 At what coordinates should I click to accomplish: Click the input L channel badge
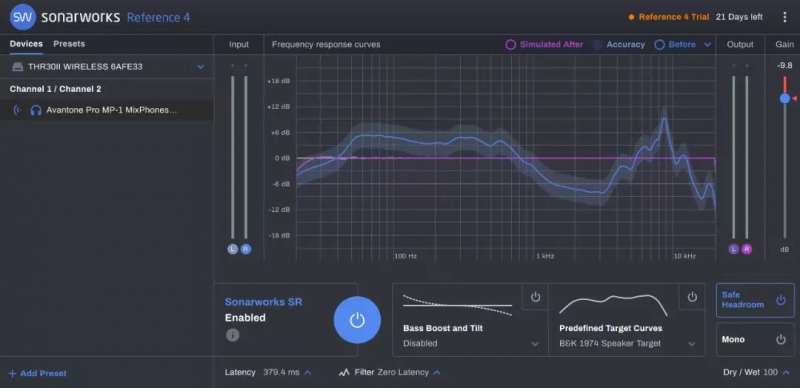click(233, 249)
